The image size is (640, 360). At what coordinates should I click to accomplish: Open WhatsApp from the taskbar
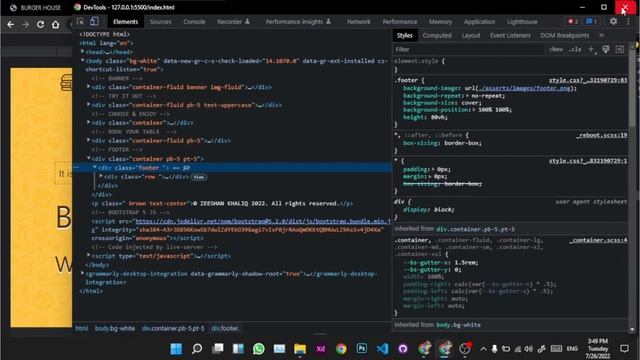pos(259,349)
